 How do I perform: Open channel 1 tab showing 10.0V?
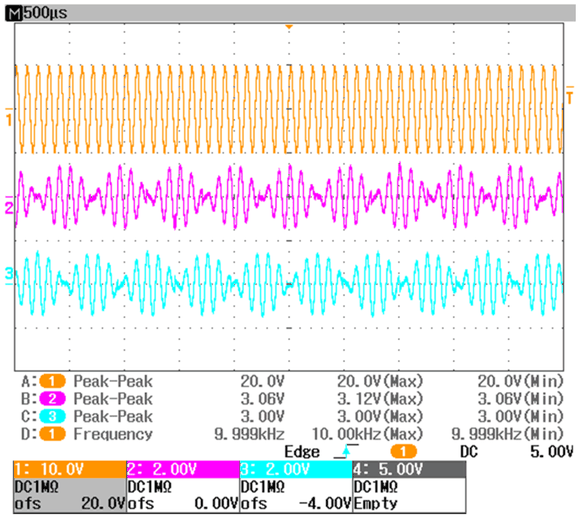click(x=70, y=470)
